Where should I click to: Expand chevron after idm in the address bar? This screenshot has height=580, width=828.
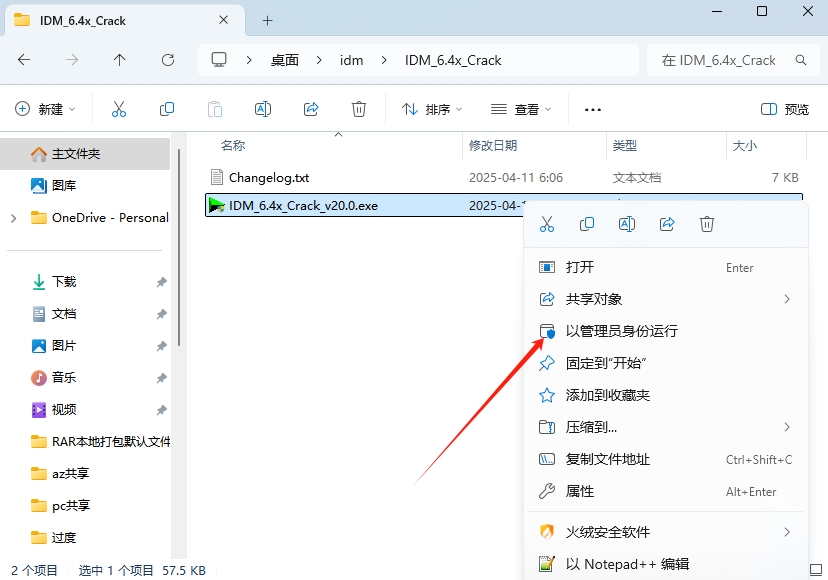click(384, 60)
